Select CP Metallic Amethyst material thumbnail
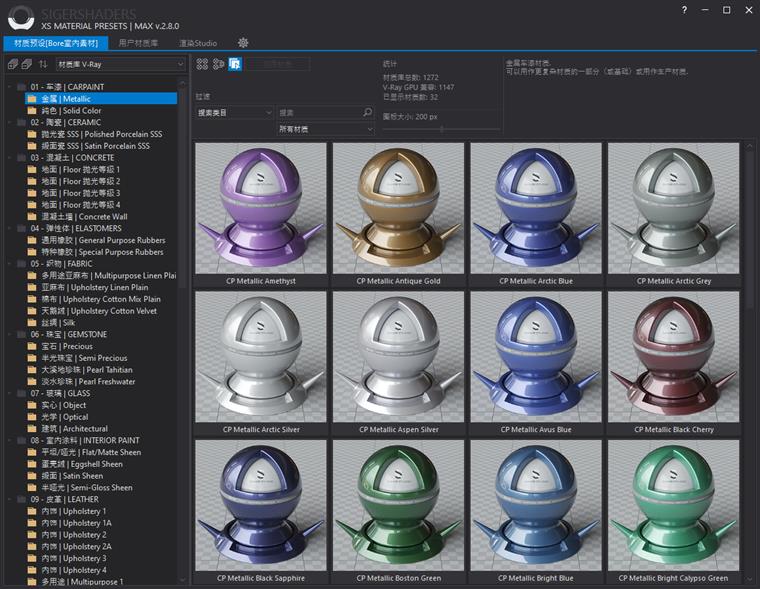Screen dimensions: 760x589 pyautogui.click(x=261, y=208)
